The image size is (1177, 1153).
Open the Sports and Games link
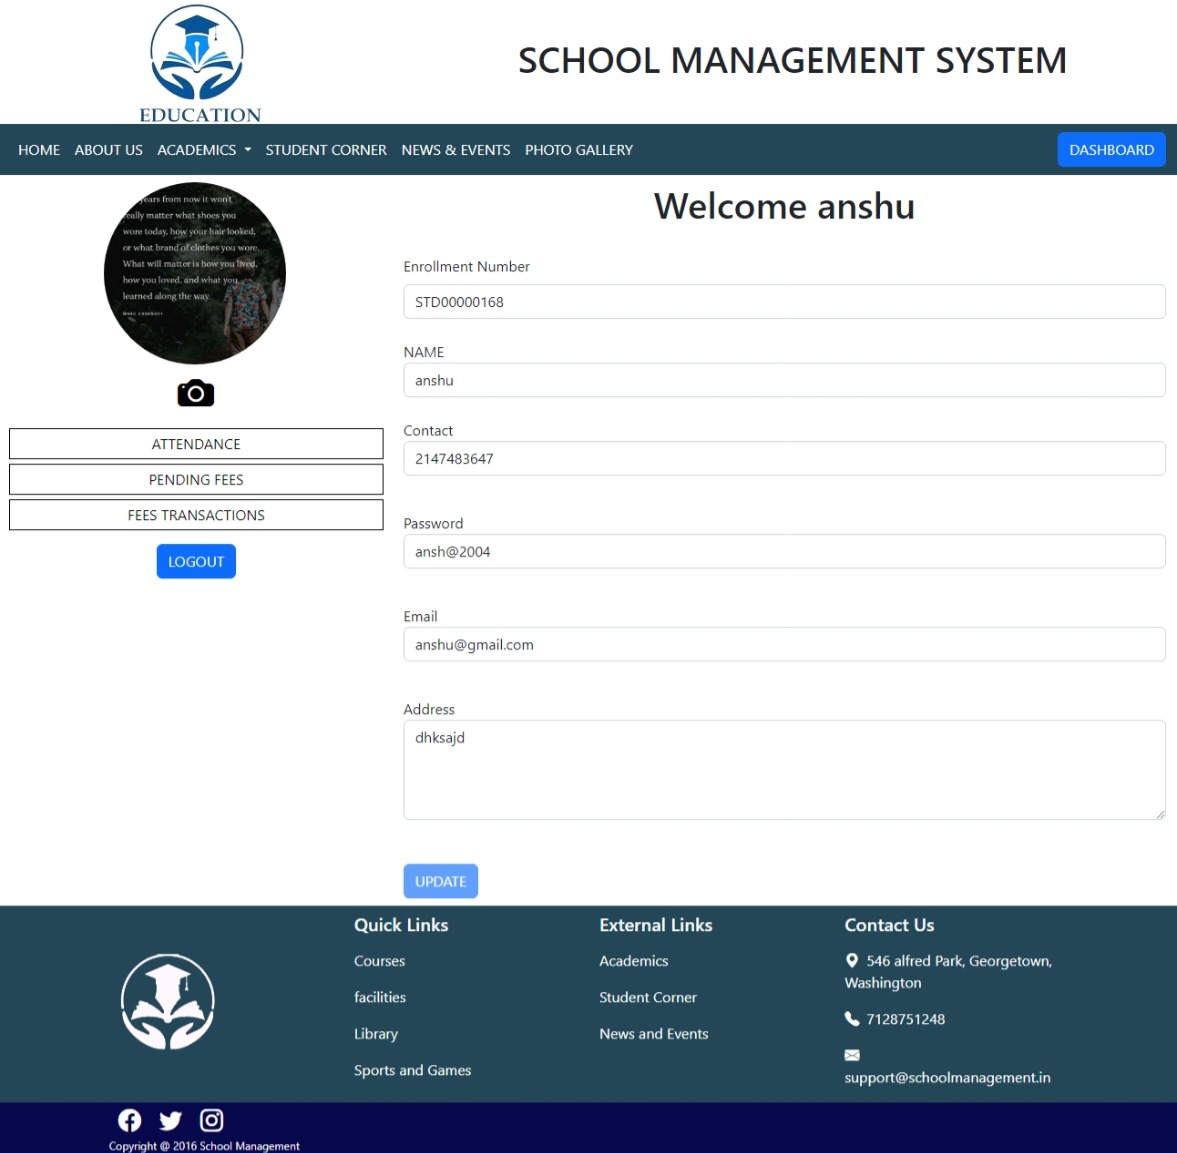pos(412,1070)
